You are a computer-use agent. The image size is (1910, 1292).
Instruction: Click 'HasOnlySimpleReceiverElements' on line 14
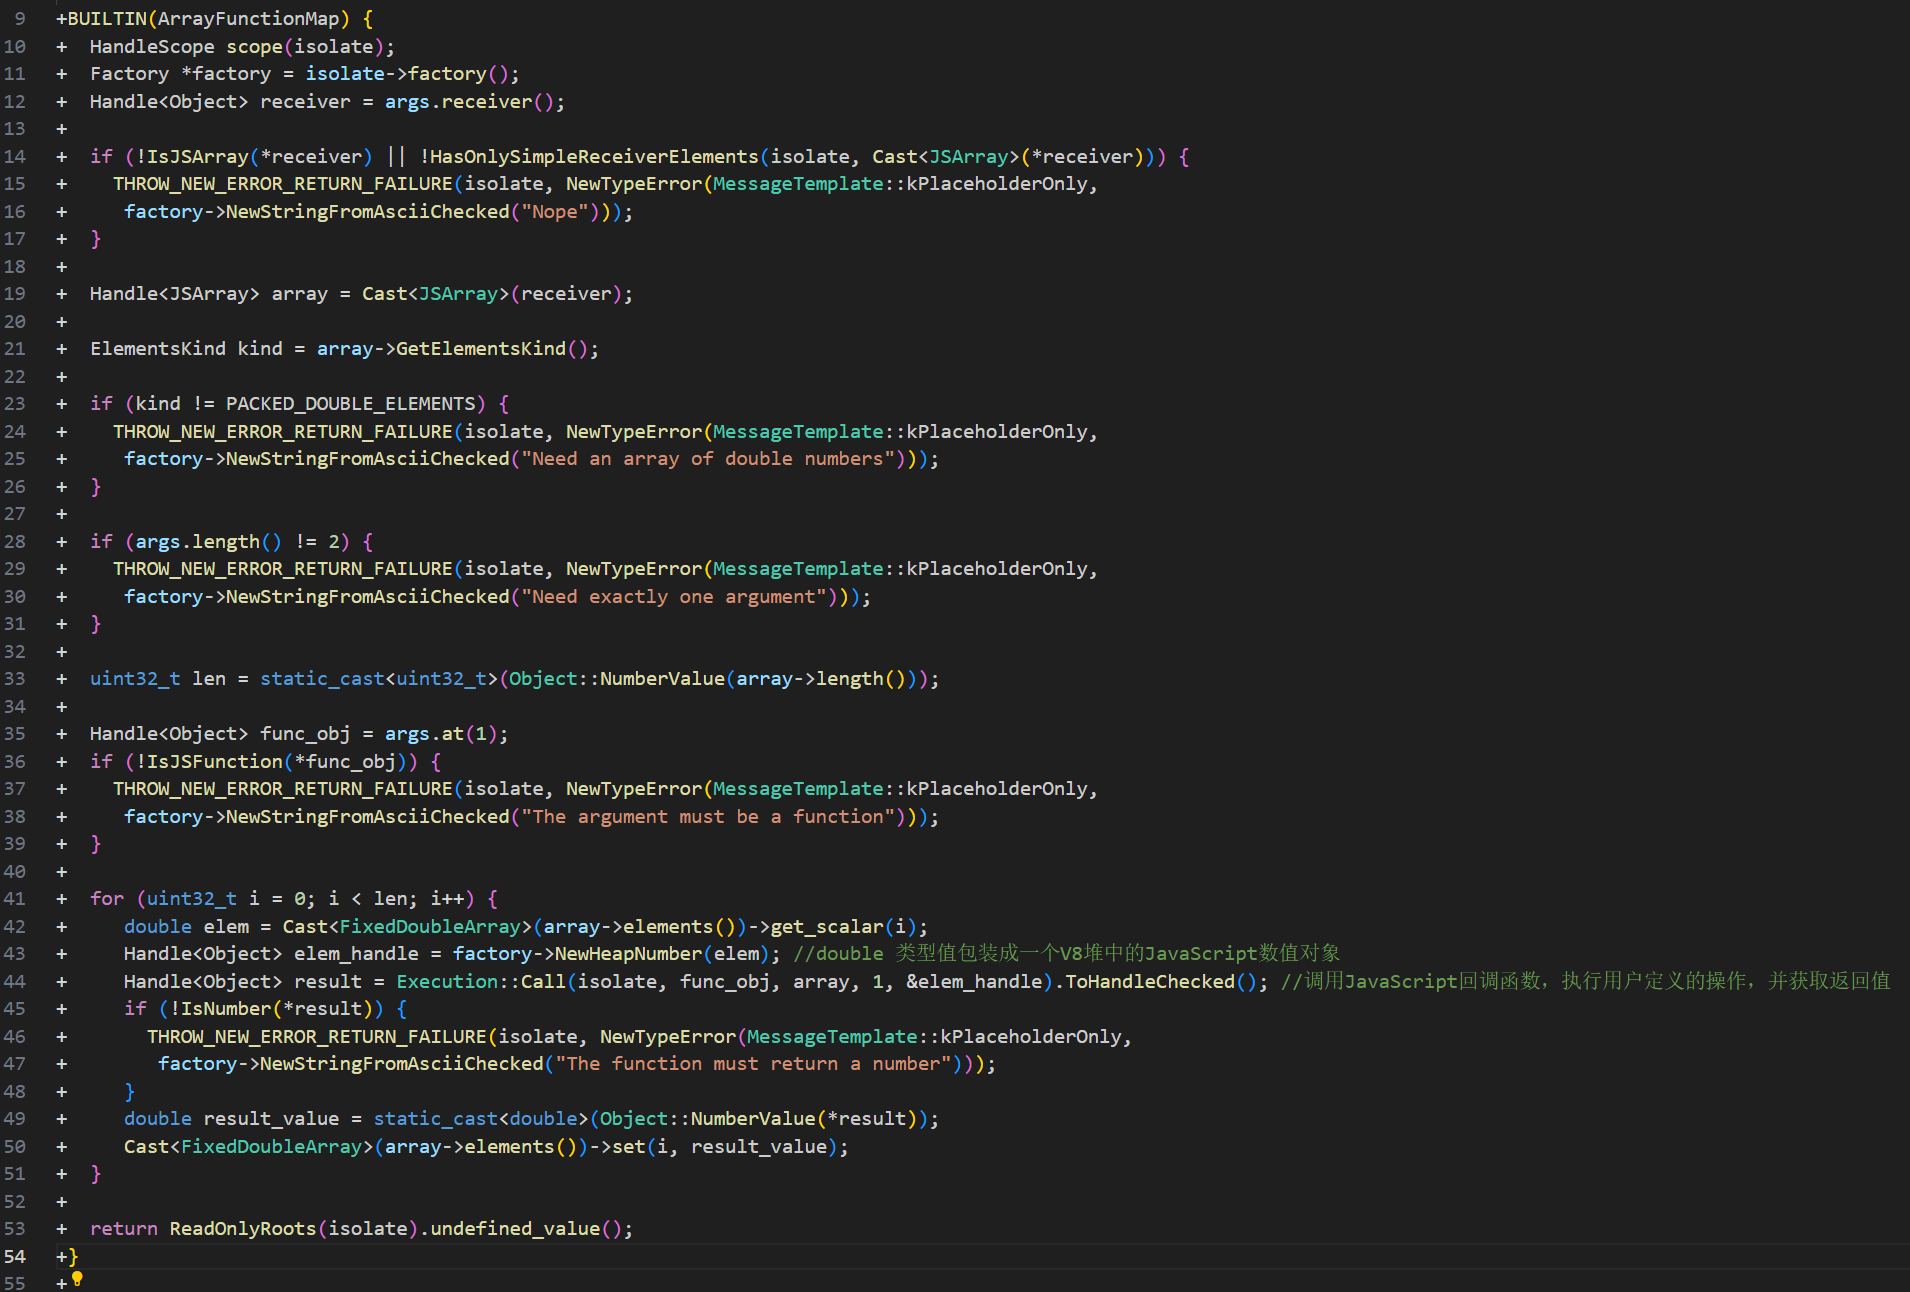(x=595, y=157)
